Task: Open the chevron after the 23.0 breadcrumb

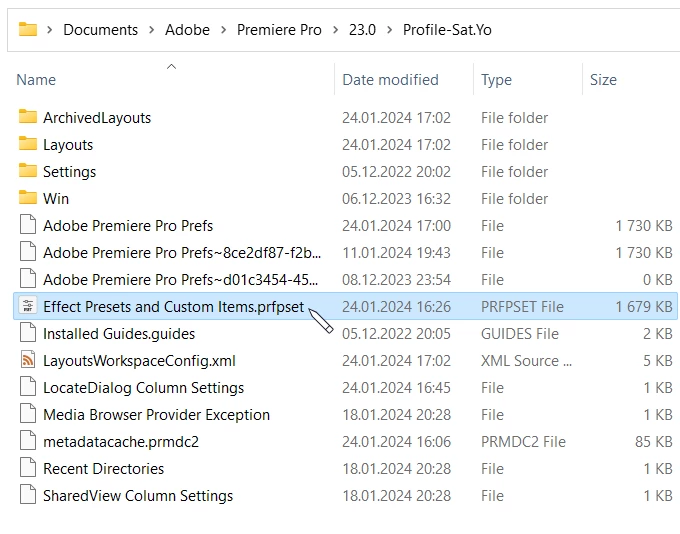Action: [x=389, y=30]
